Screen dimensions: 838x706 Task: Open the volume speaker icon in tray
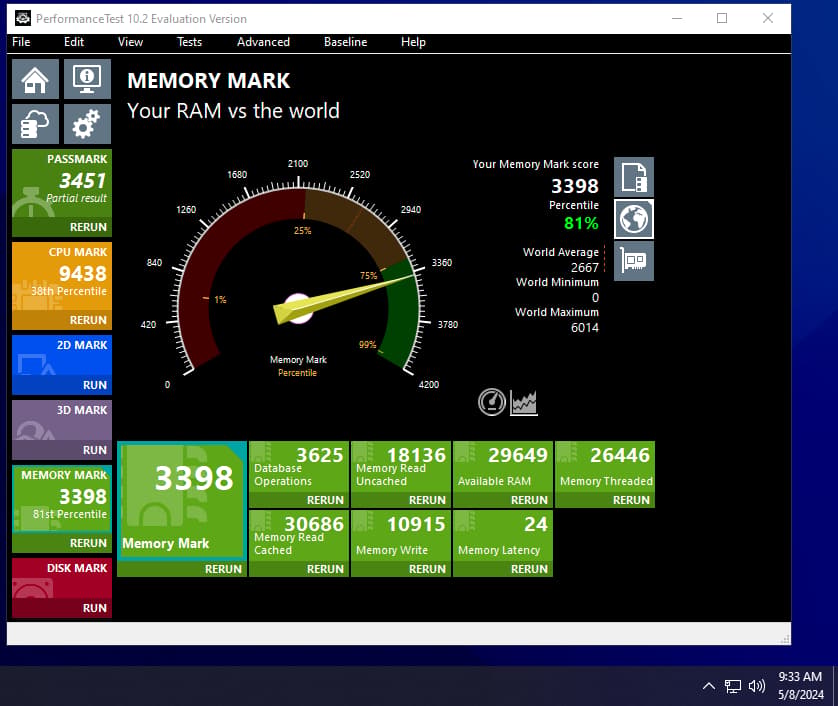[x=757, y=686]
